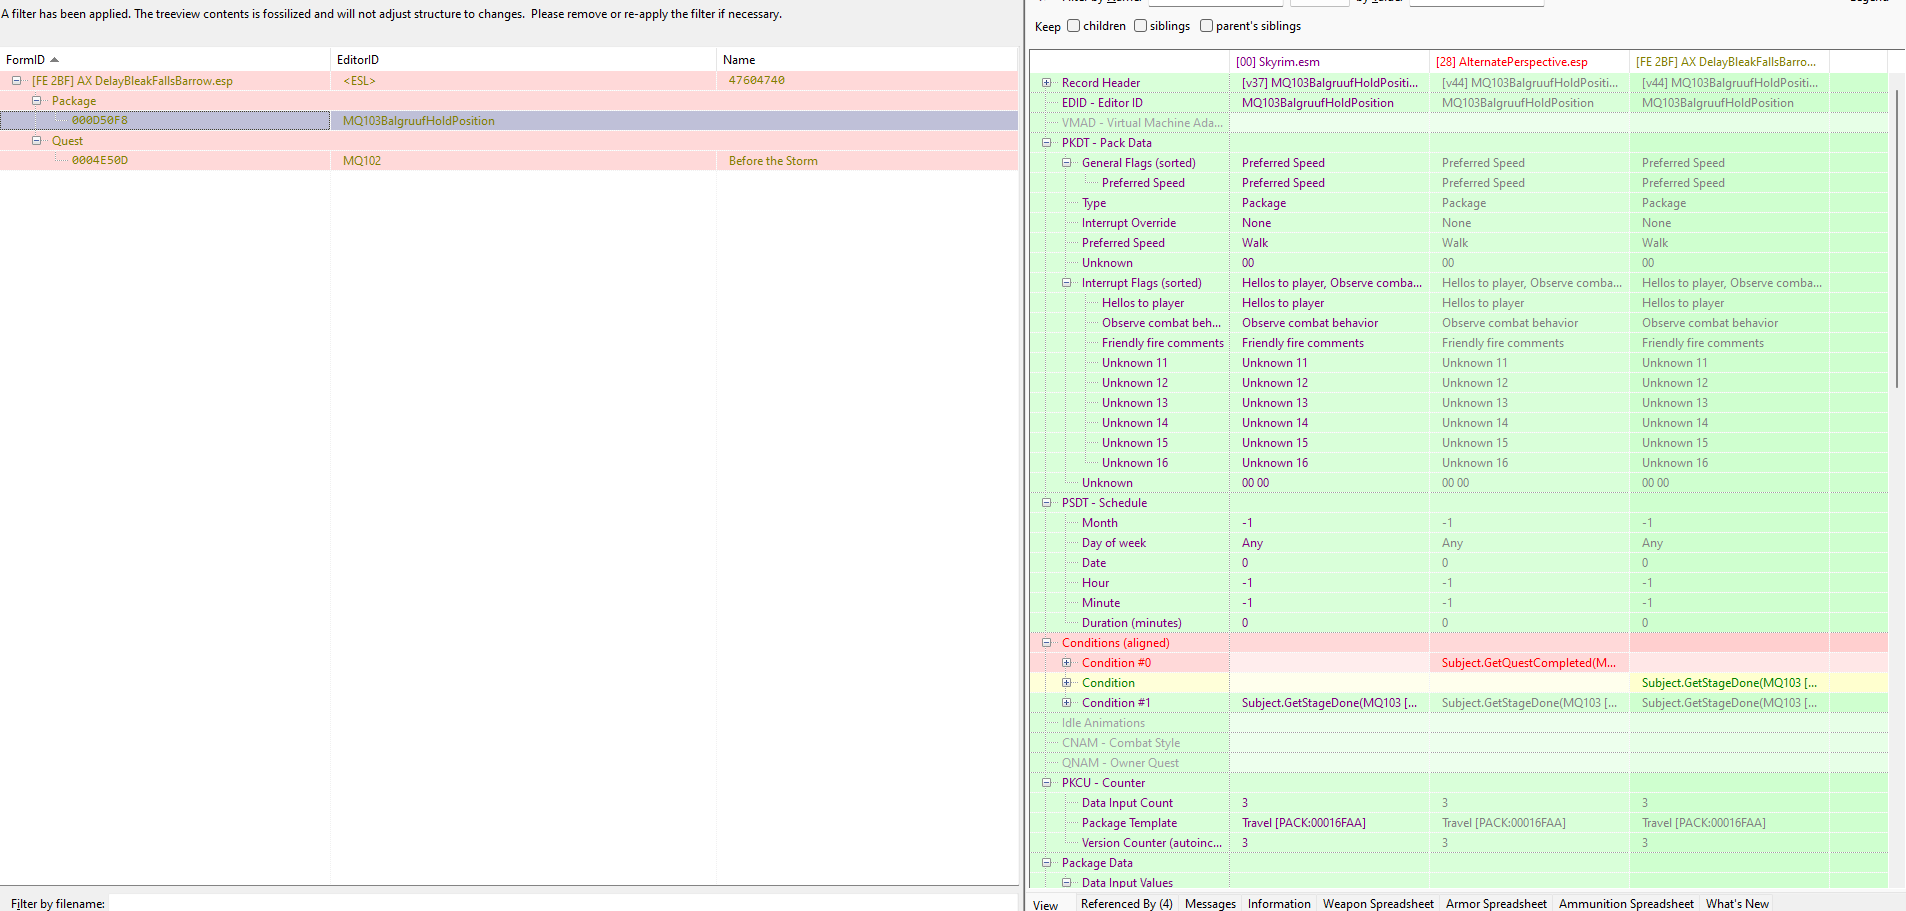Screen dimensions: 1906x911
Task: Expand the Condition #1 row
Action: pos(1066,703)
